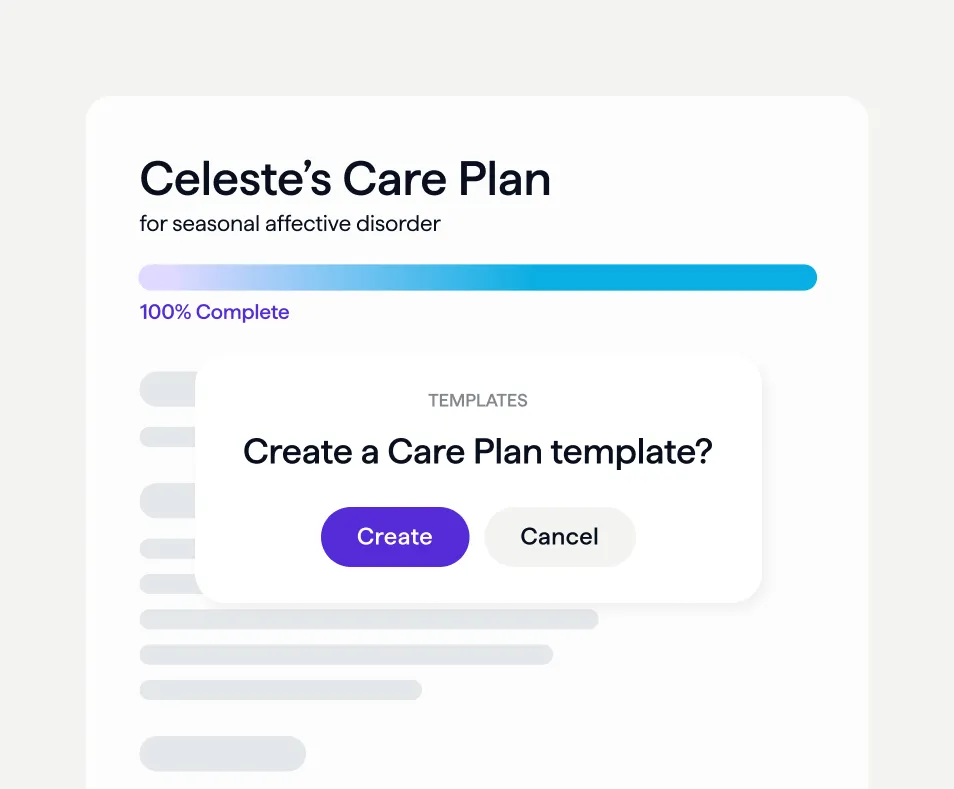Image resolution: width=954 pixels, height=789 pixels.
Task: Select the title Celeste's Care Plan
Action: (x=345, y=179)
